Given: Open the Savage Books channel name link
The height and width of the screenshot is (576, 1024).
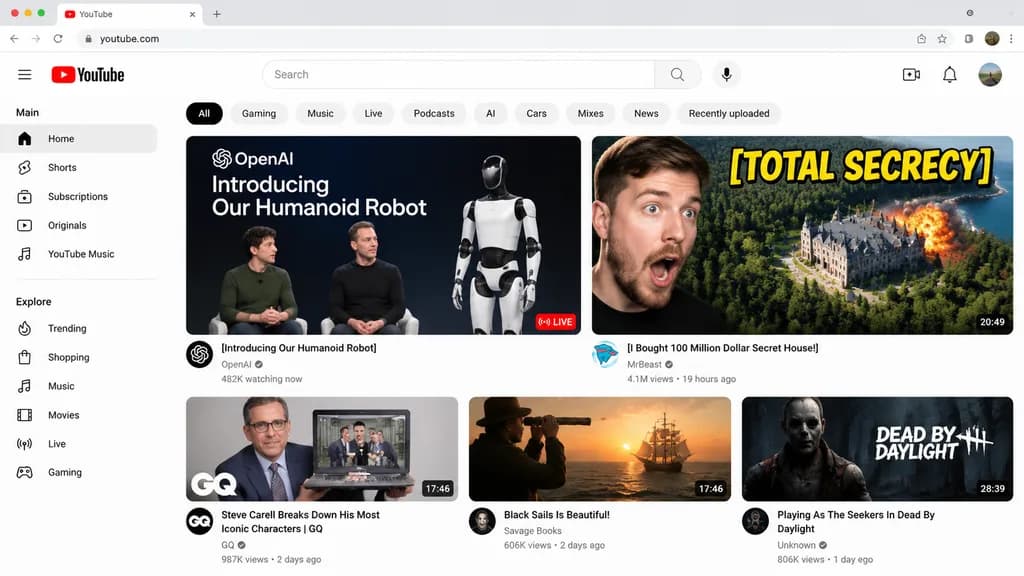Looking at the screenshot, I should (532, 531).
